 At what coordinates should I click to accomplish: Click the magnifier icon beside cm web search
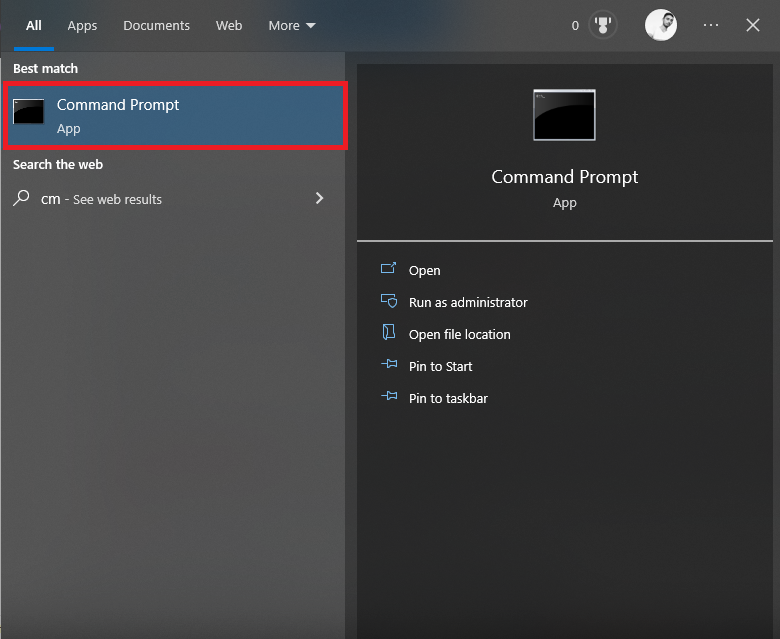21,198
